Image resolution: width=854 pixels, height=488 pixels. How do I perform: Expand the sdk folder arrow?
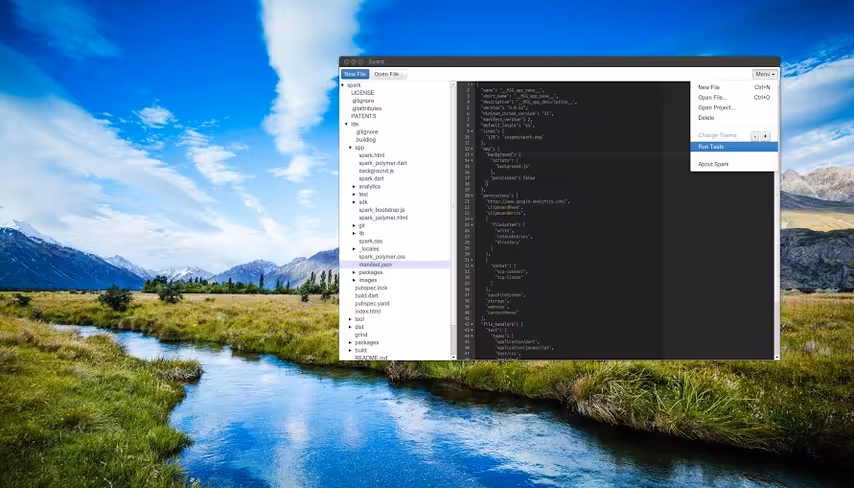[x=355, y=202]
